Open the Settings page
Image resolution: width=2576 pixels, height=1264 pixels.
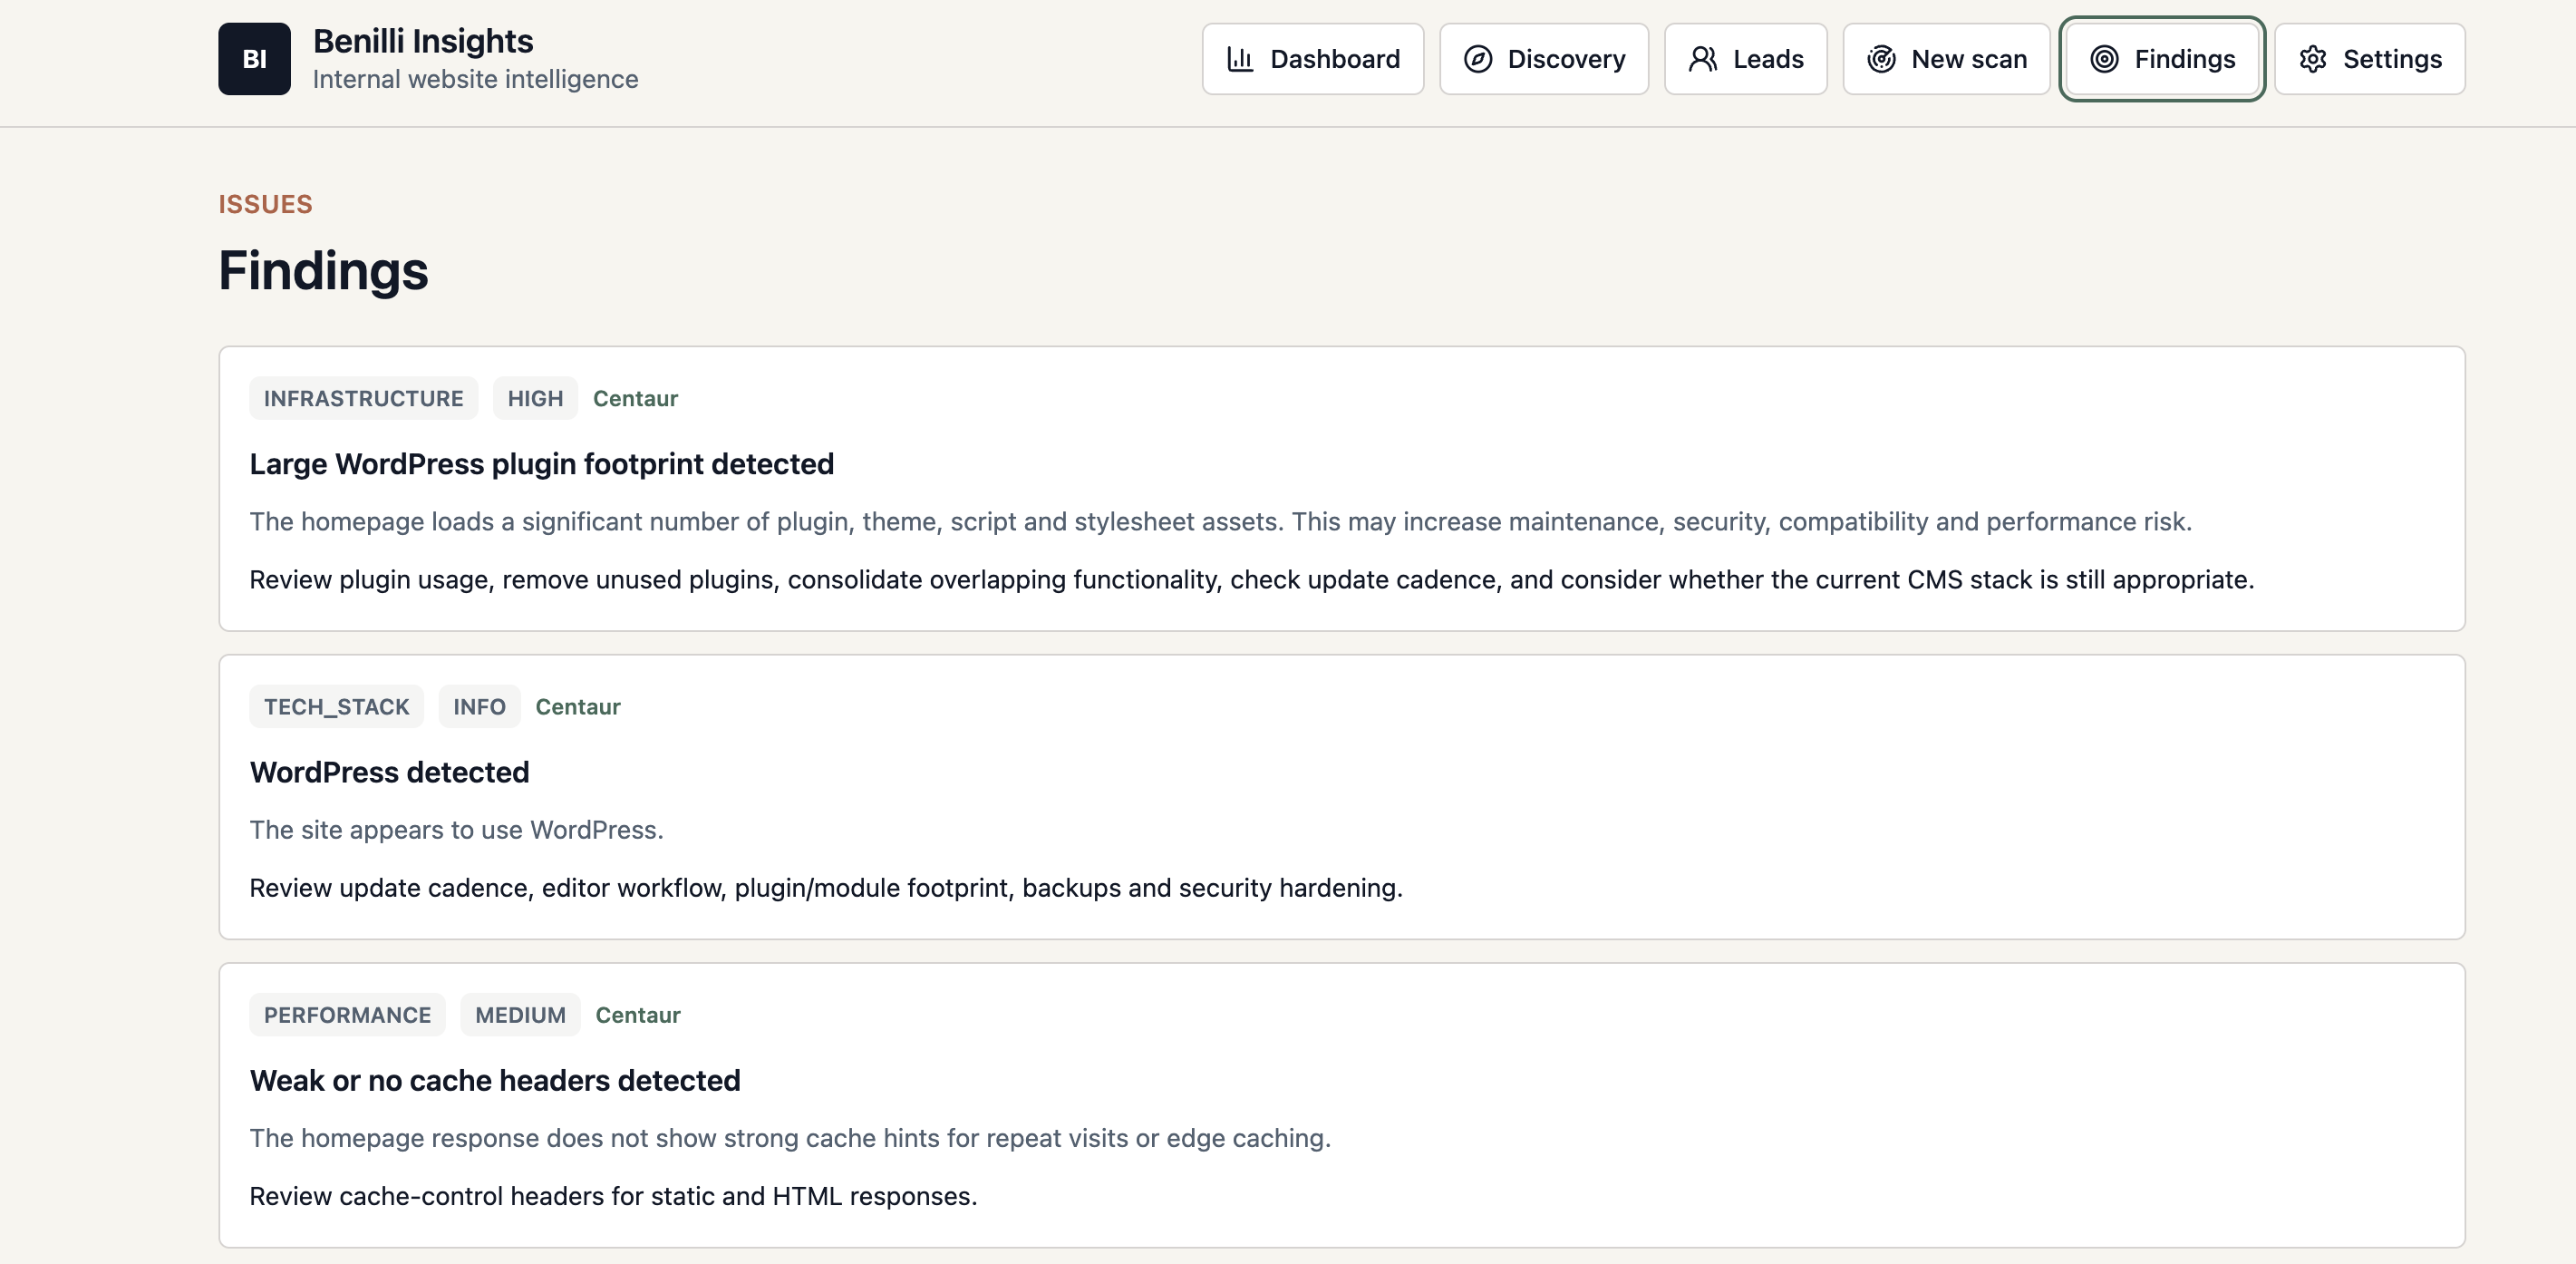pos(2369,59)
